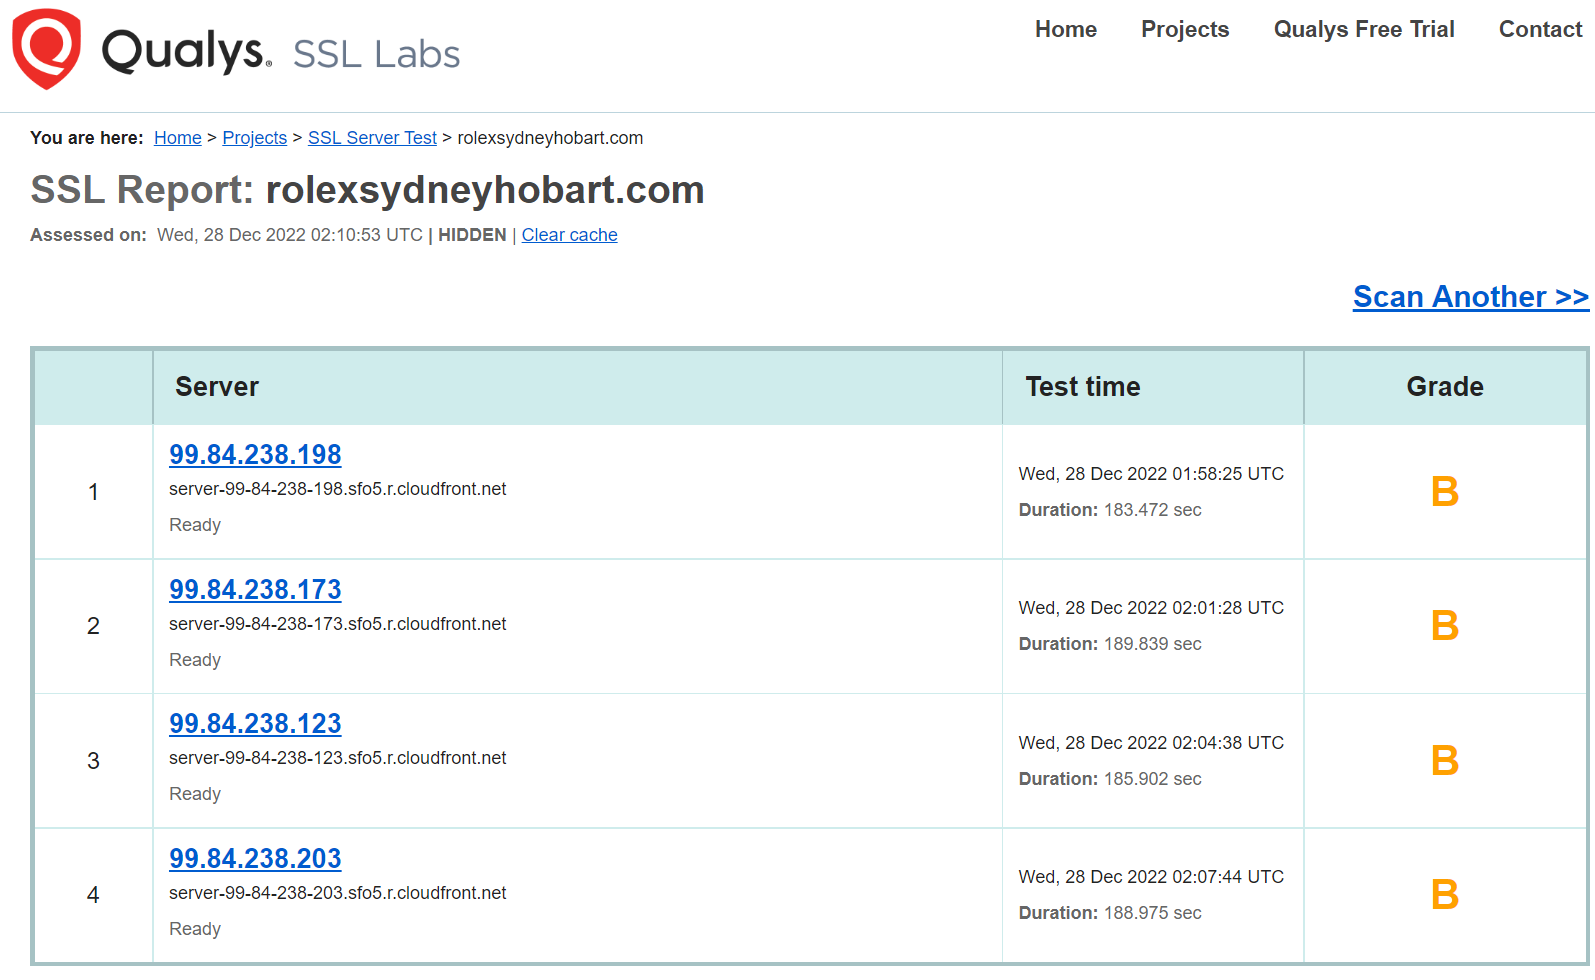The width and height of the screenshot is (1595, 980).
Task: Click the B grade for server 1
Action: pyautogui.click(x=1444, y=492)
